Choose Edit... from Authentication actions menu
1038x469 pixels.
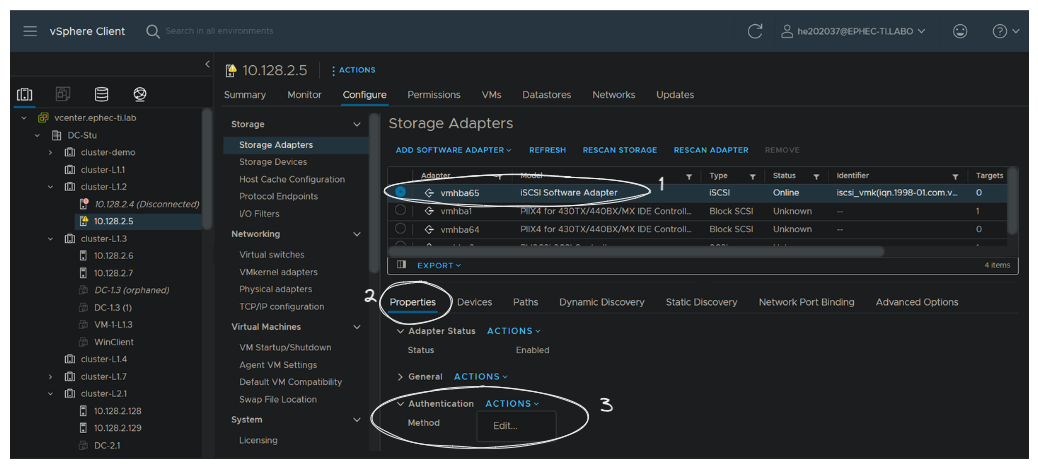[506, 426]
